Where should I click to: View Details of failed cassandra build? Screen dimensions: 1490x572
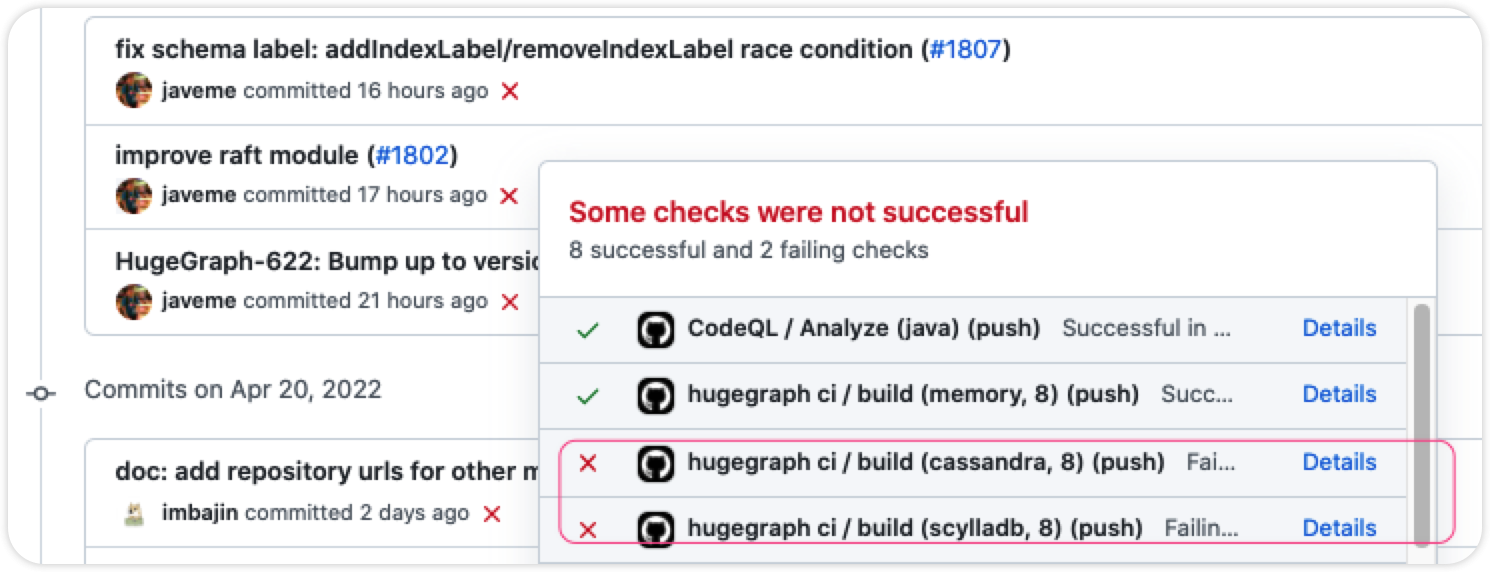click(1339, 462)
